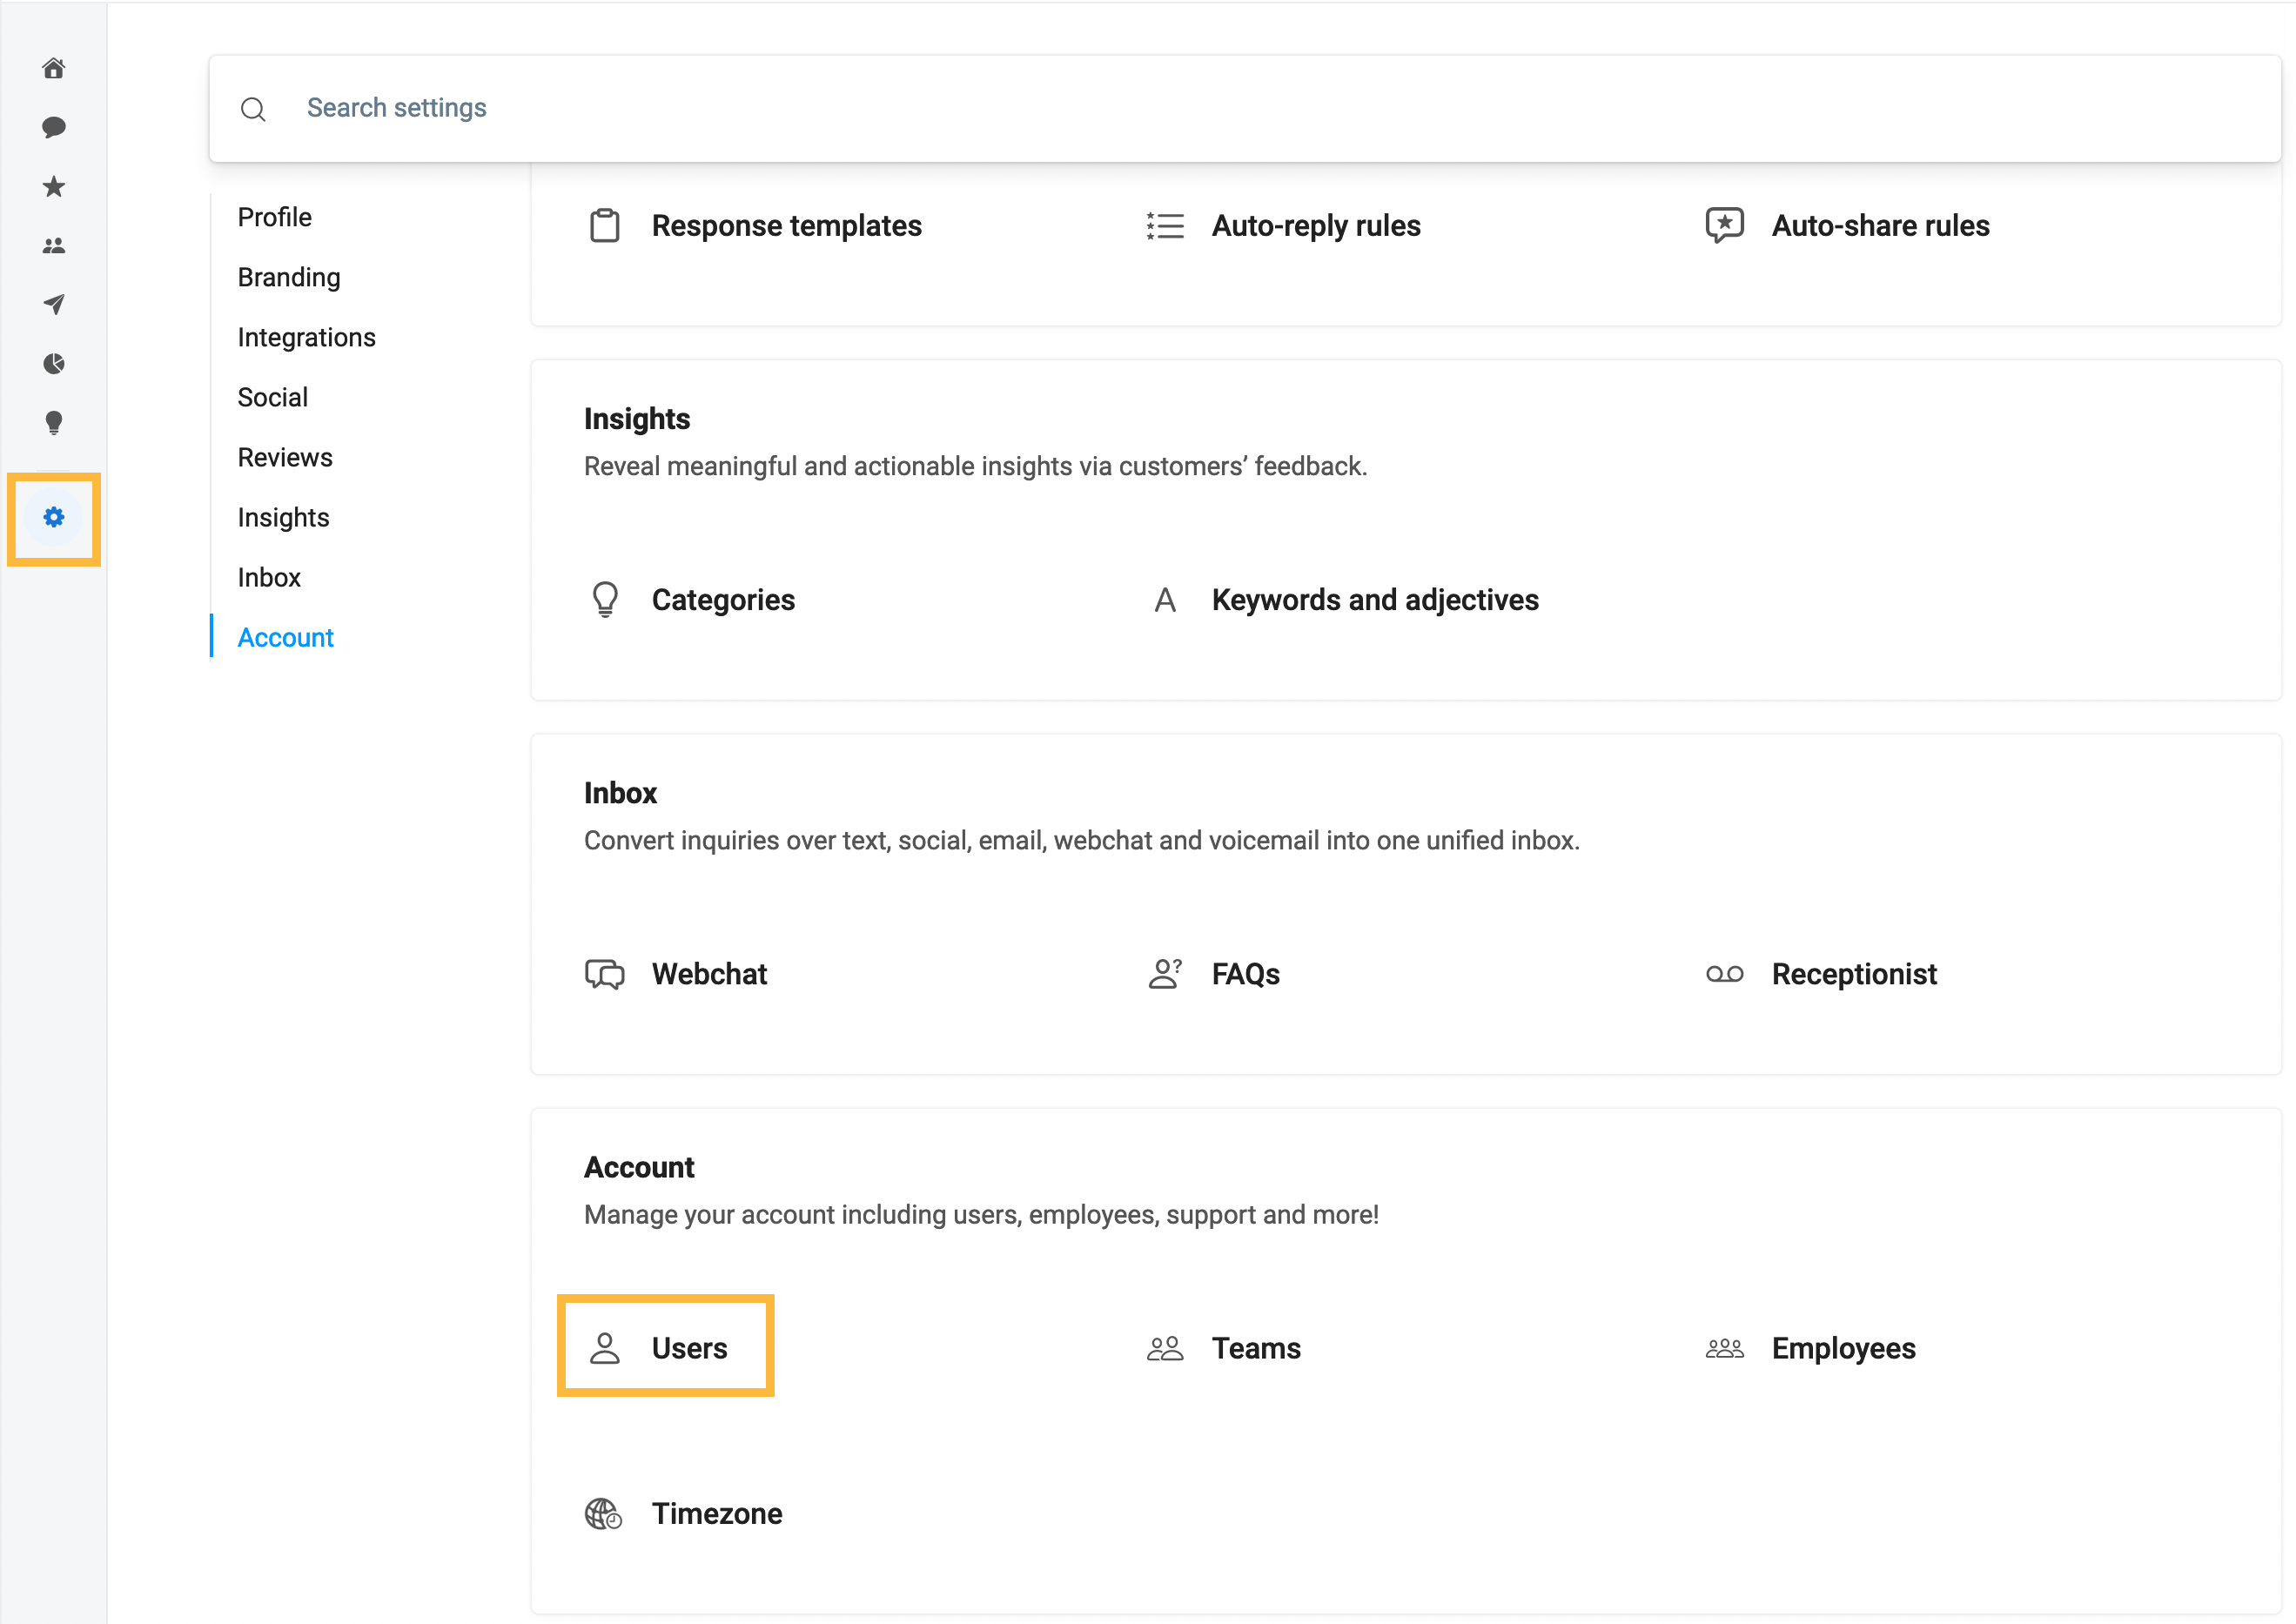The height and width of the screenshot is (1624, 2296).
Task: Click the Auto-reply rules list icon
Action: click(1165, 226)
